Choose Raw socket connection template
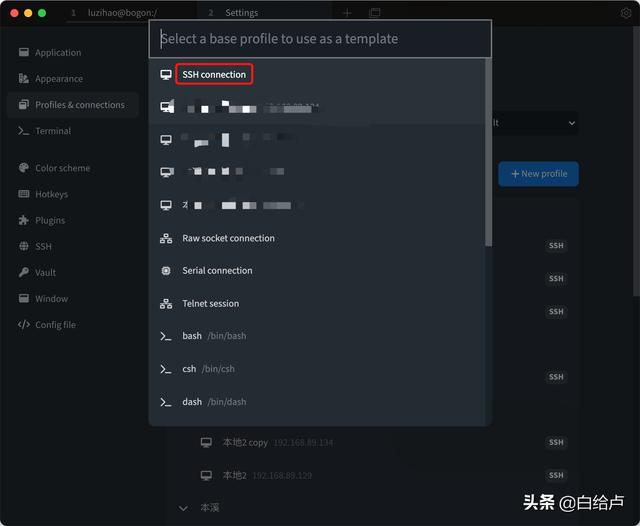 [317, 238]
